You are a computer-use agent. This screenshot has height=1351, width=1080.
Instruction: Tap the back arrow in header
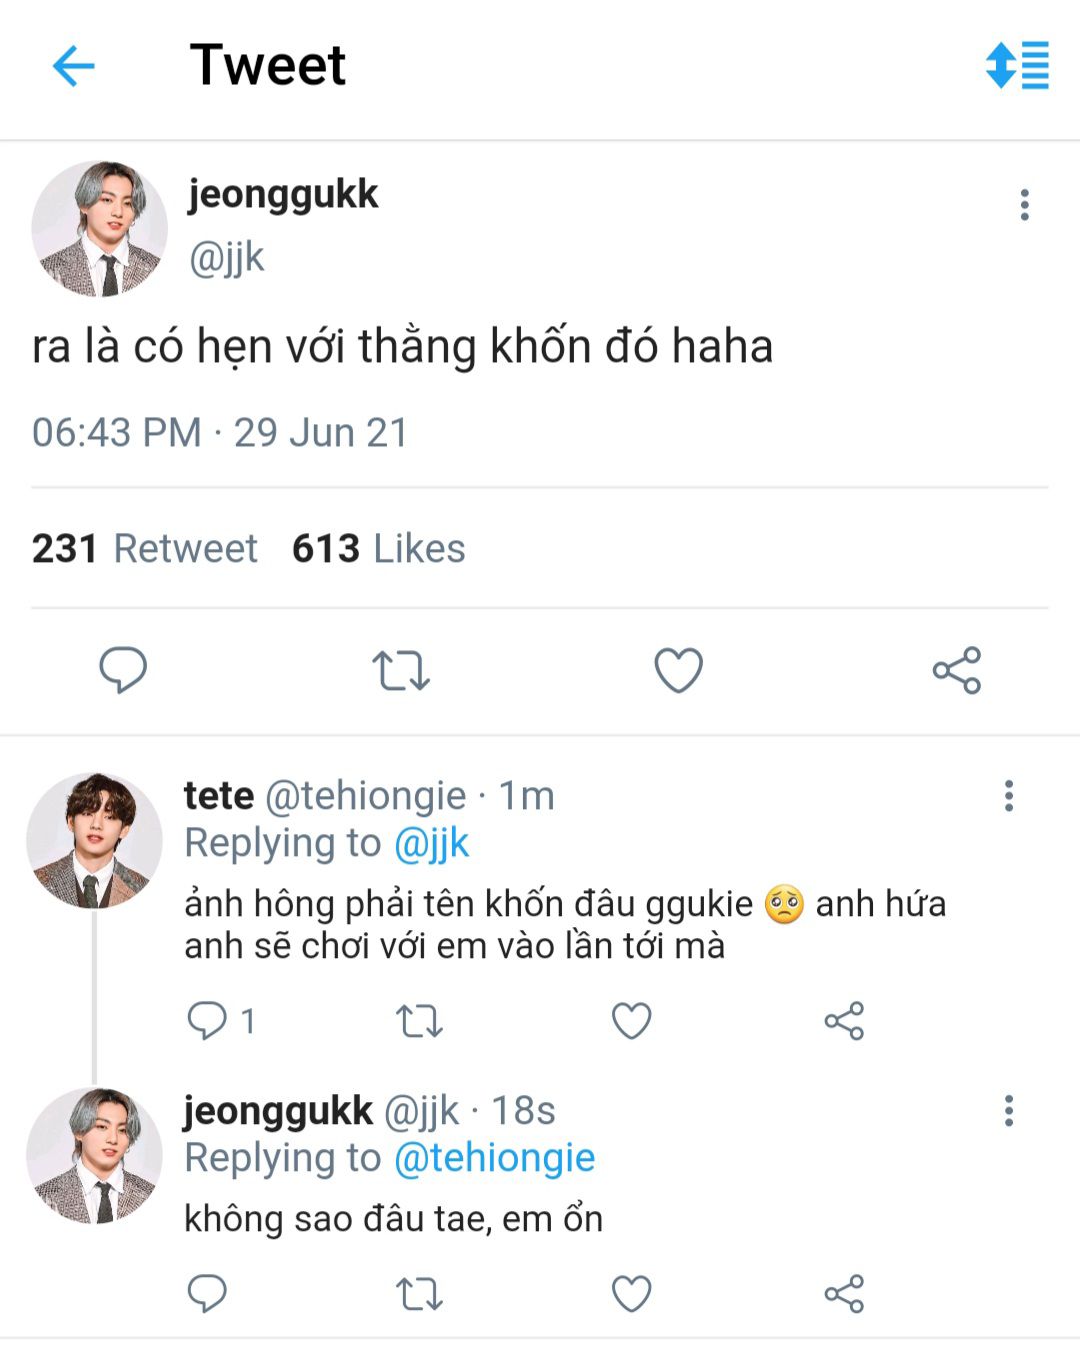(73, 67)
